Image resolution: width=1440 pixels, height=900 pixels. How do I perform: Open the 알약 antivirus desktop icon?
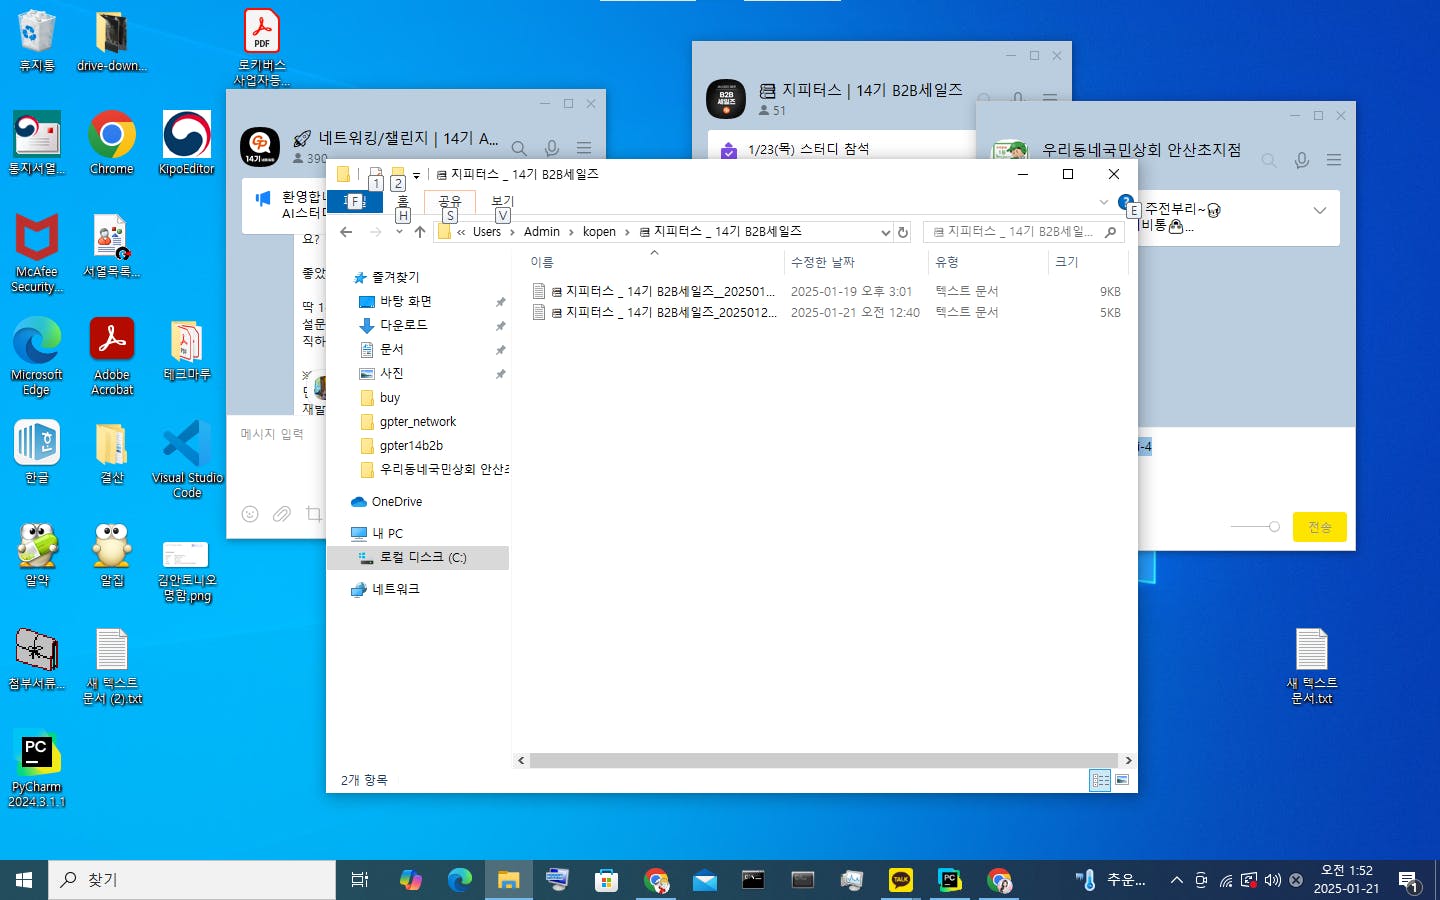[37, 555]
